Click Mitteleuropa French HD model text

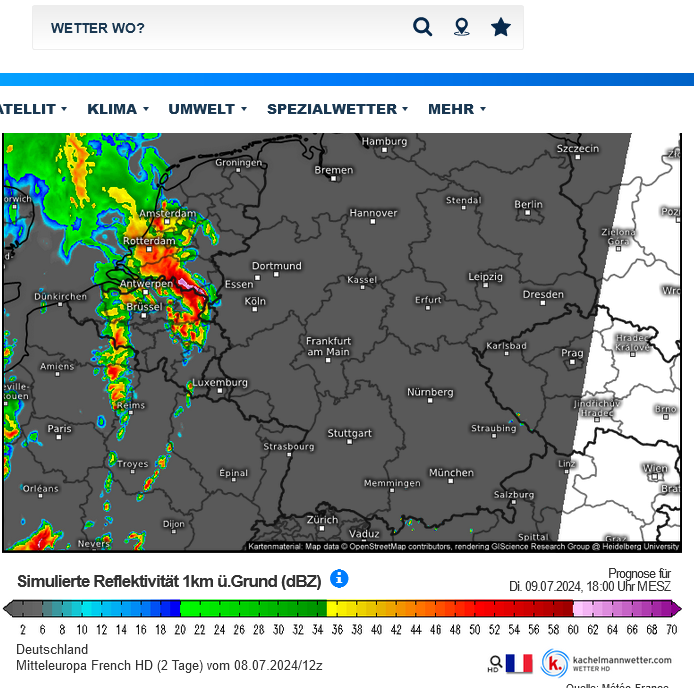pyautogui.click(x=169, y=665)
